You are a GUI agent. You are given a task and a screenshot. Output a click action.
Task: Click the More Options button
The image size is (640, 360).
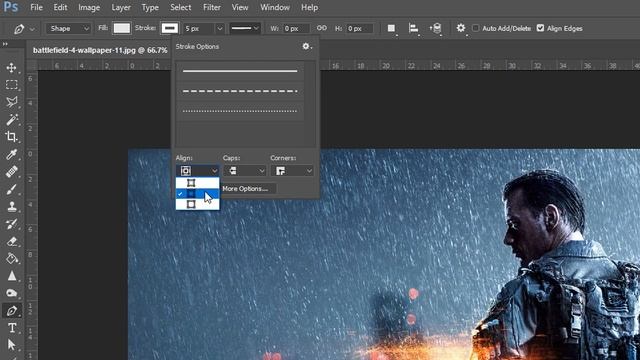(248, 189)
